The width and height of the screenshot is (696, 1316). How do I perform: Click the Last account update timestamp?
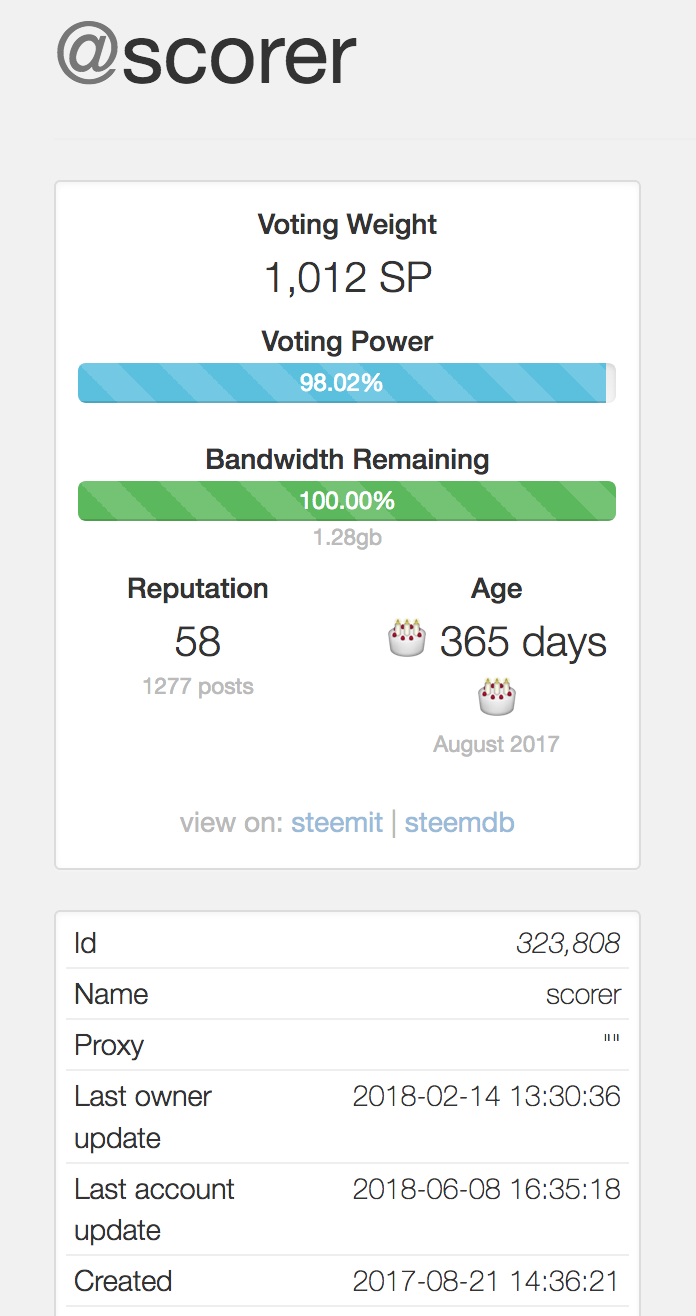(x=486, y=1189)
